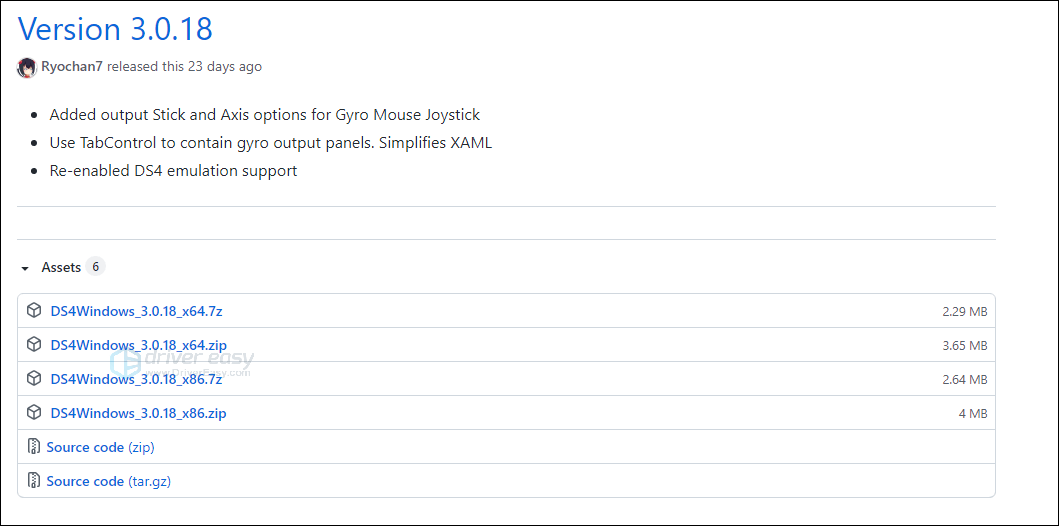This screenshot has width=1059, height=526.
Task: Download DS4Windows_3.0.18_x86.zip
Action: pyautogui.click(x=138, y=413)
